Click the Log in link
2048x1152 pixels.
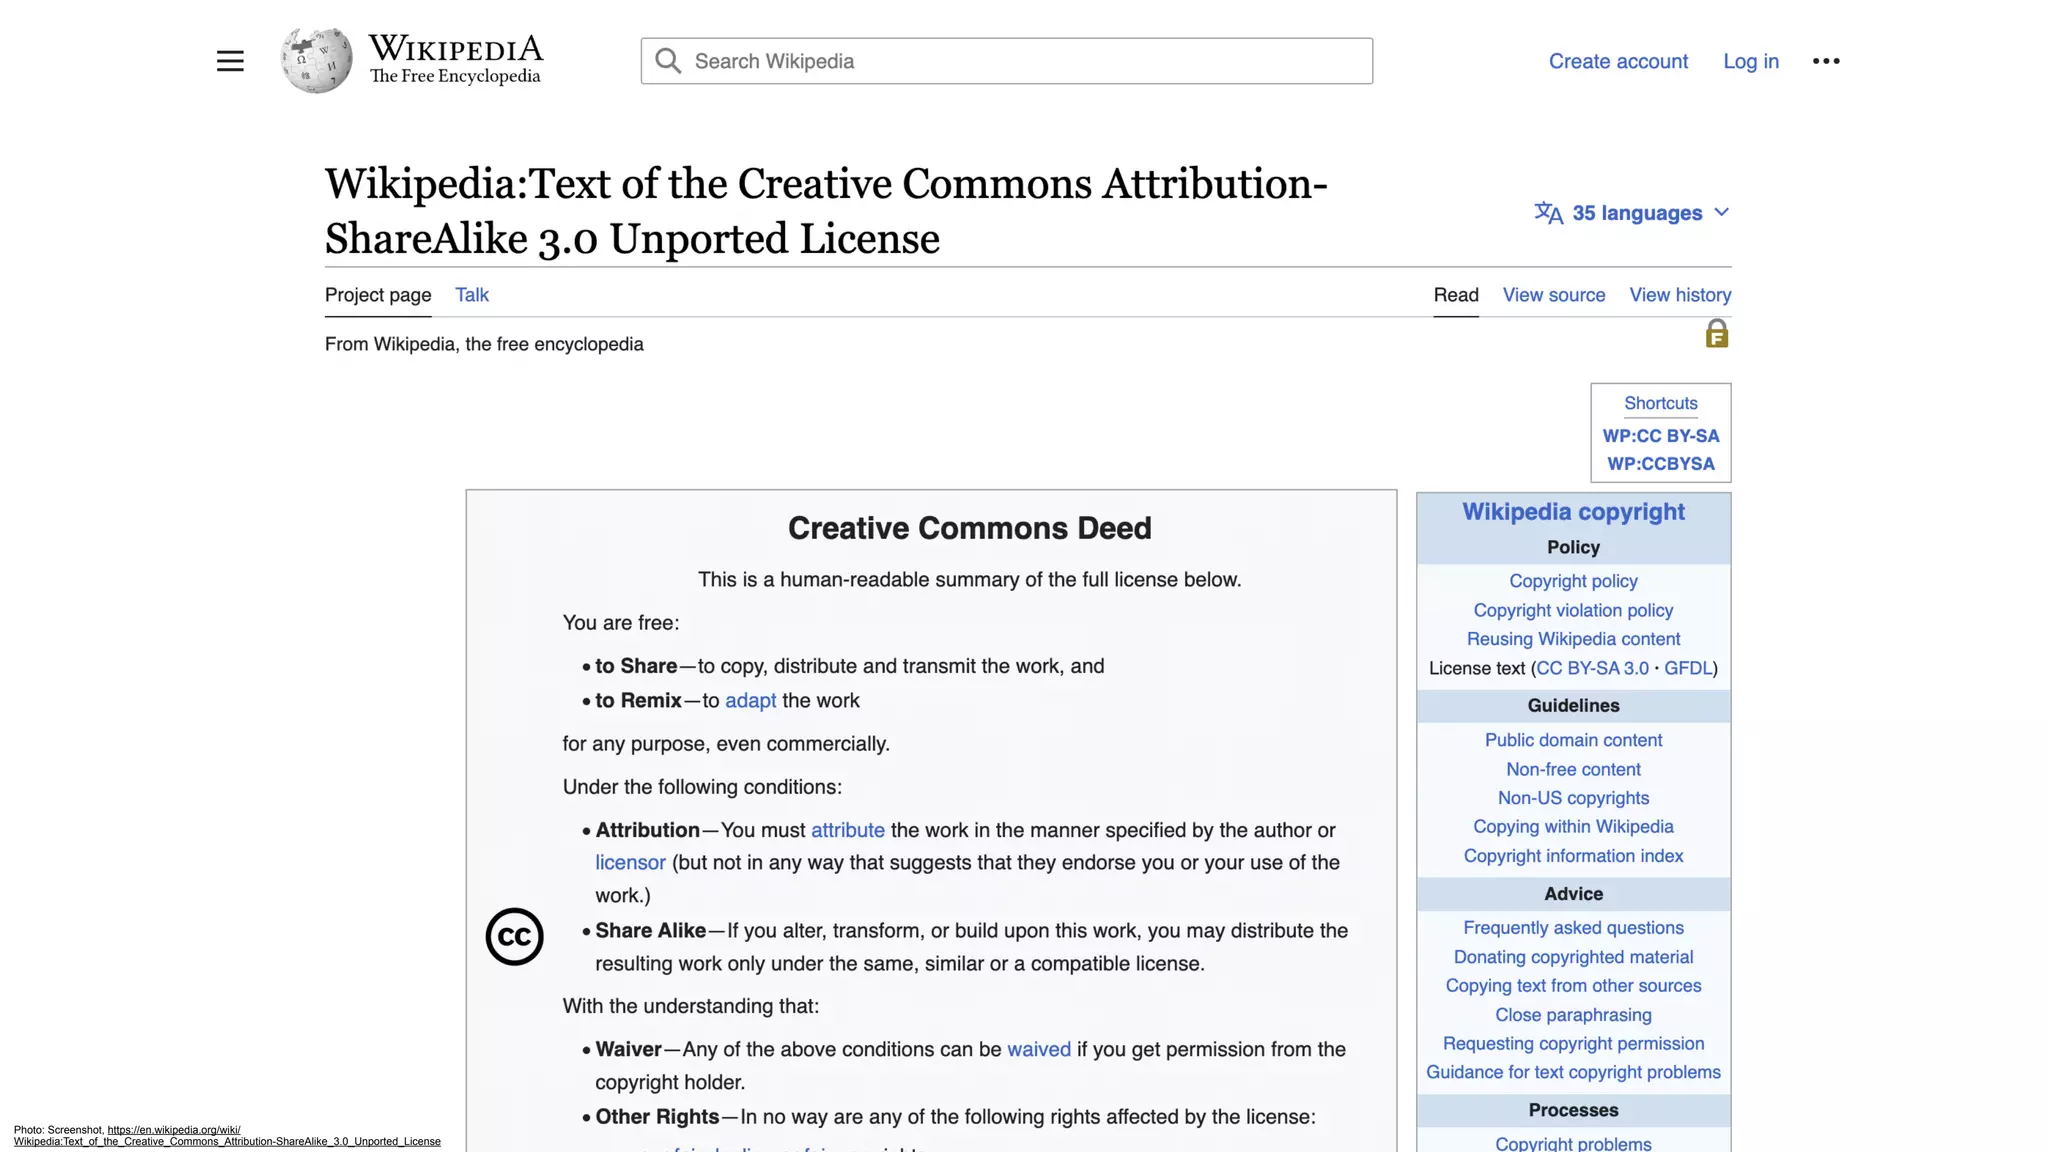[1750, 61]
